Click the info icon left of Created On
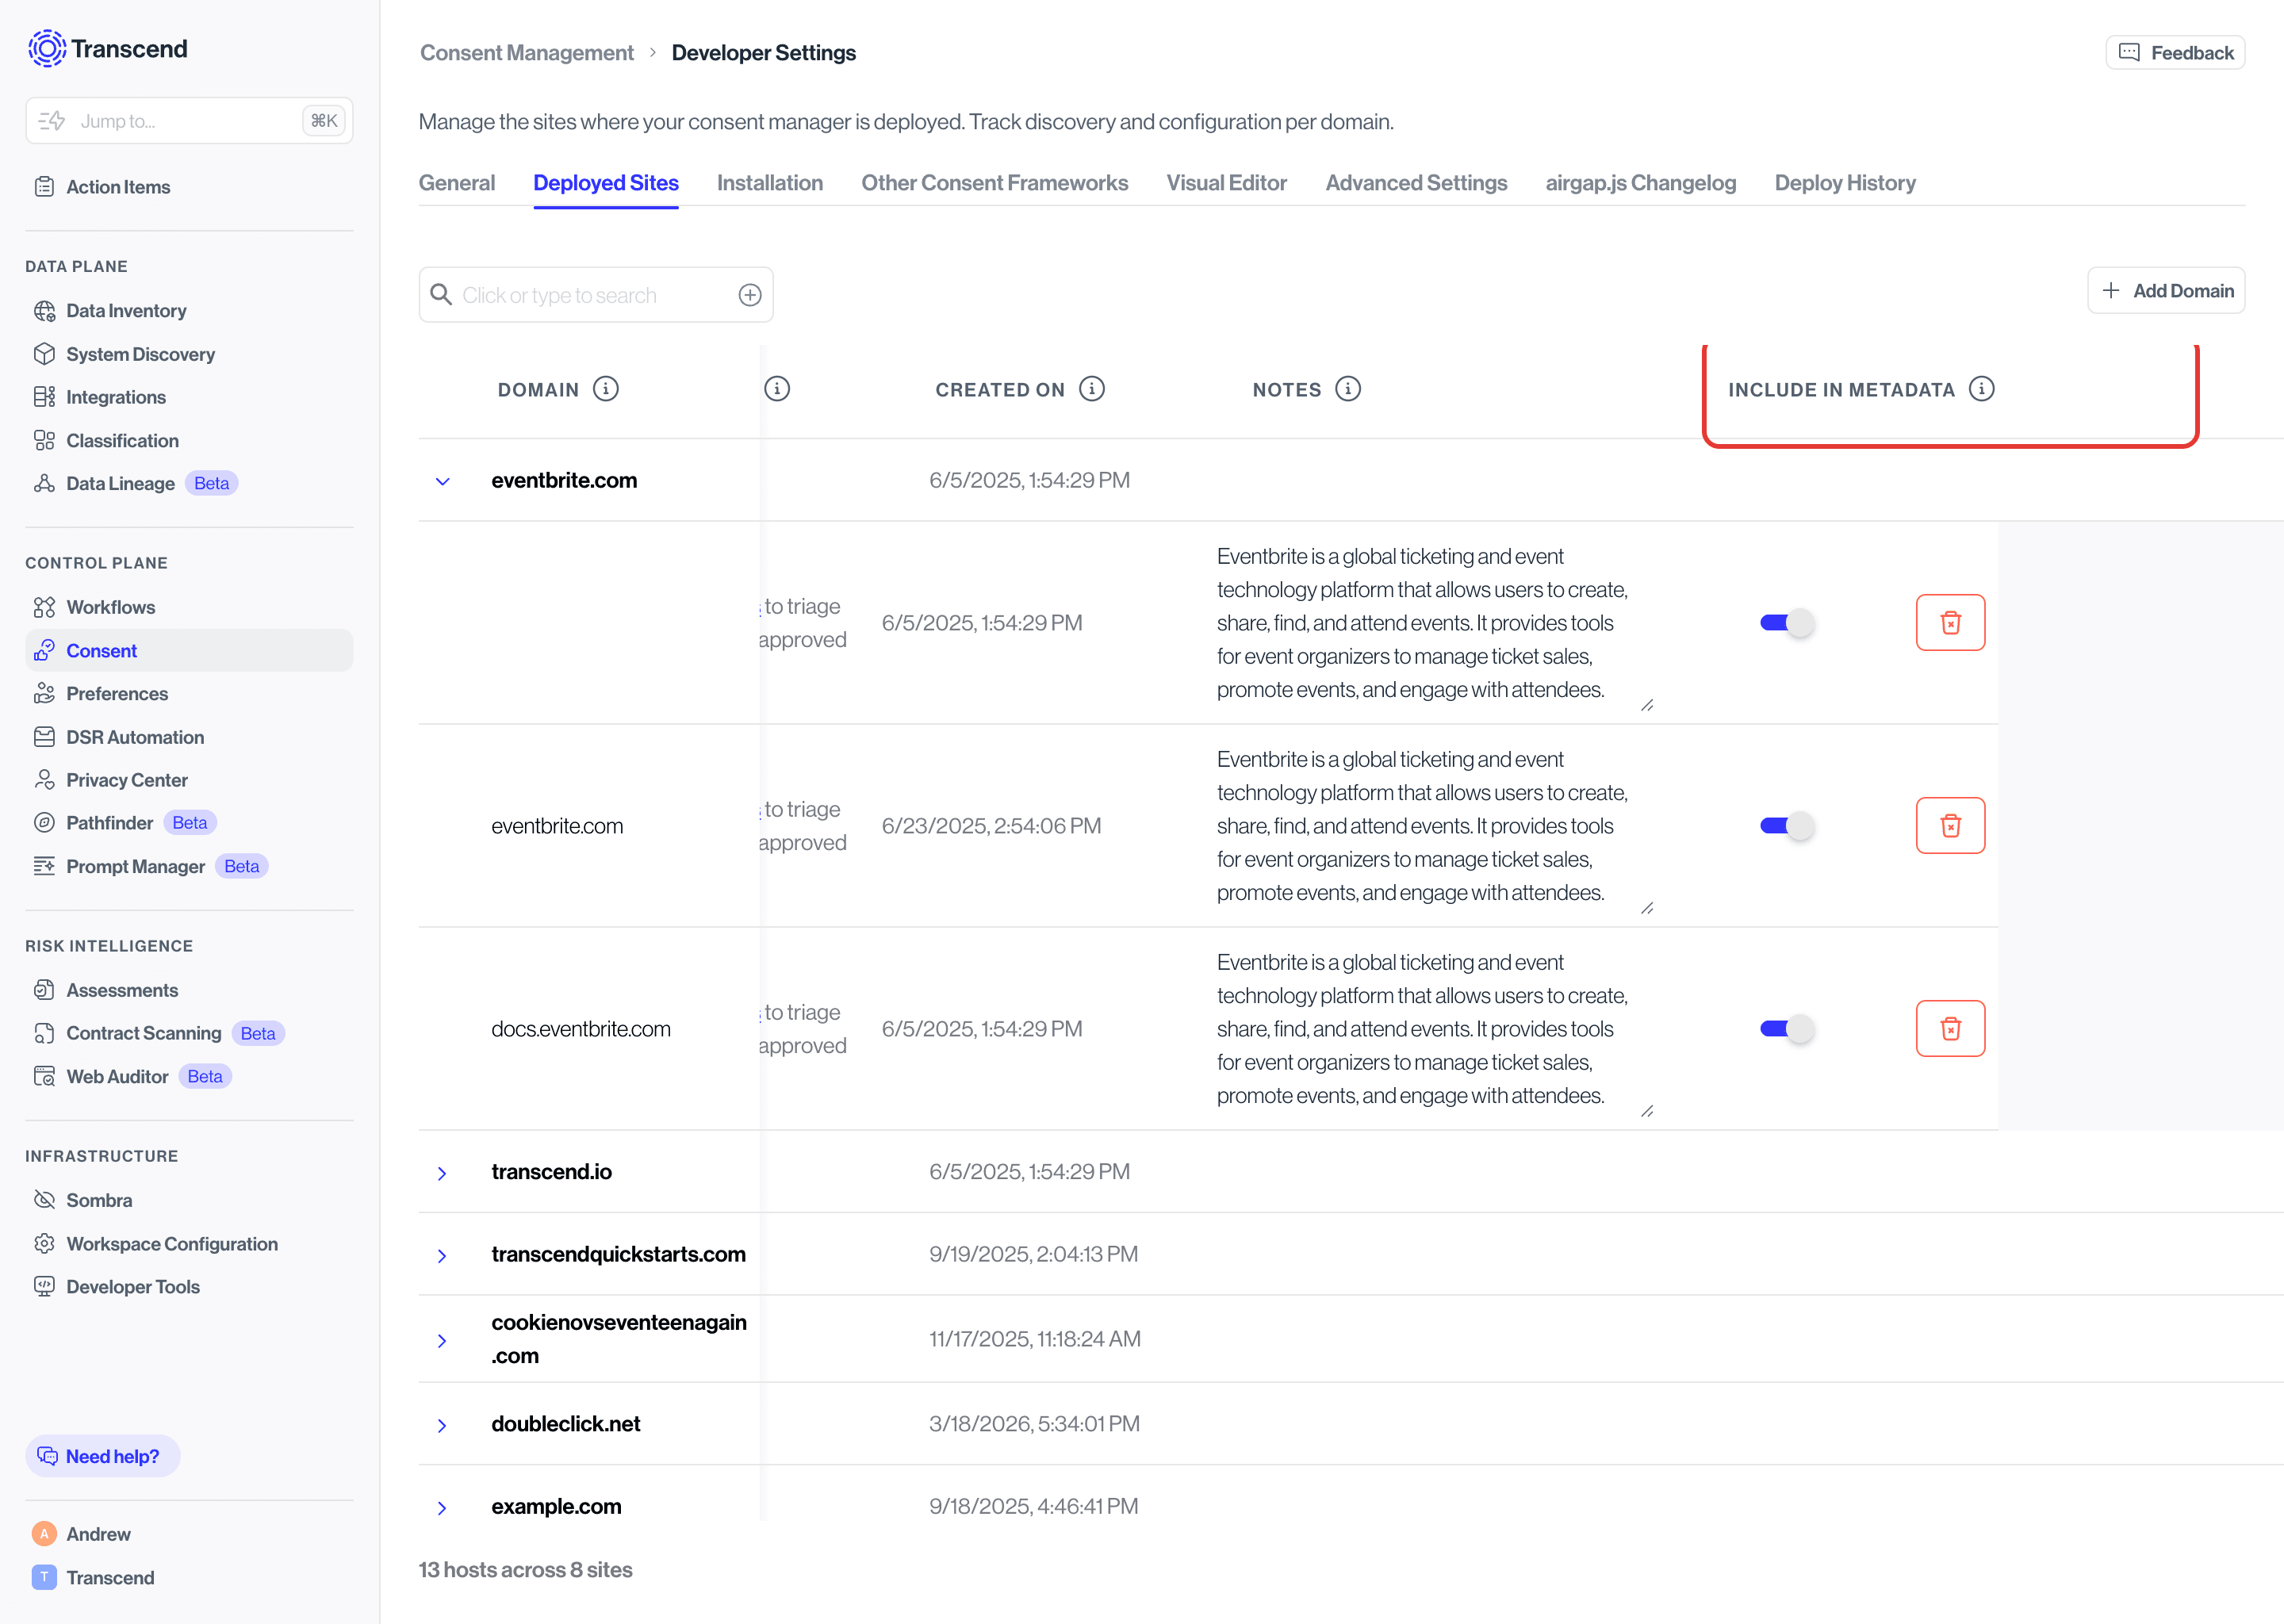The width and height of the screenshot is (2284, 1624). coord(777,389)
